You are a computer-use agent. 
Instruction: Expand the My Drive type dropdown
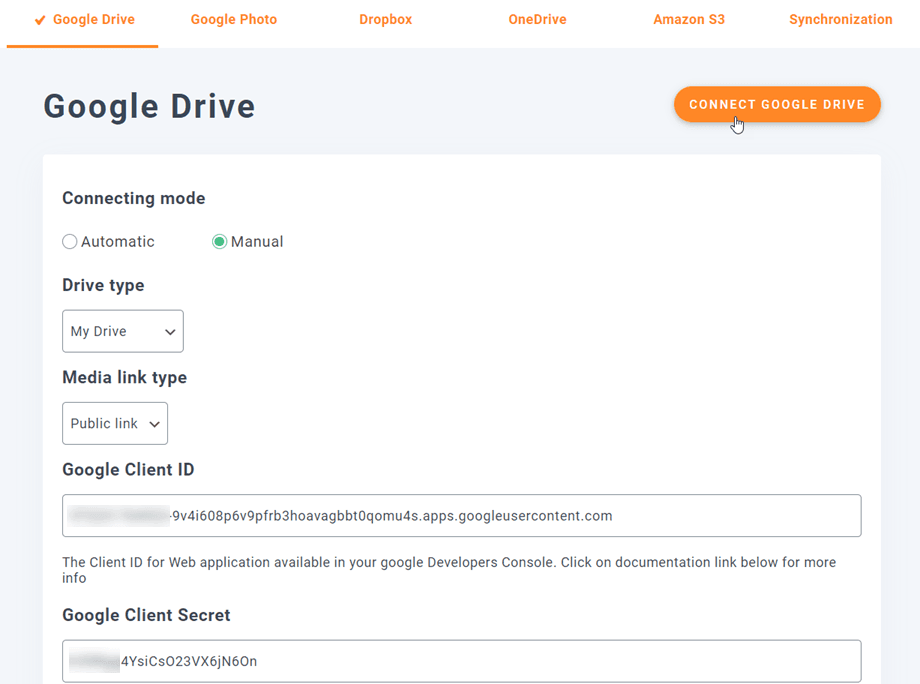(122, 331)
